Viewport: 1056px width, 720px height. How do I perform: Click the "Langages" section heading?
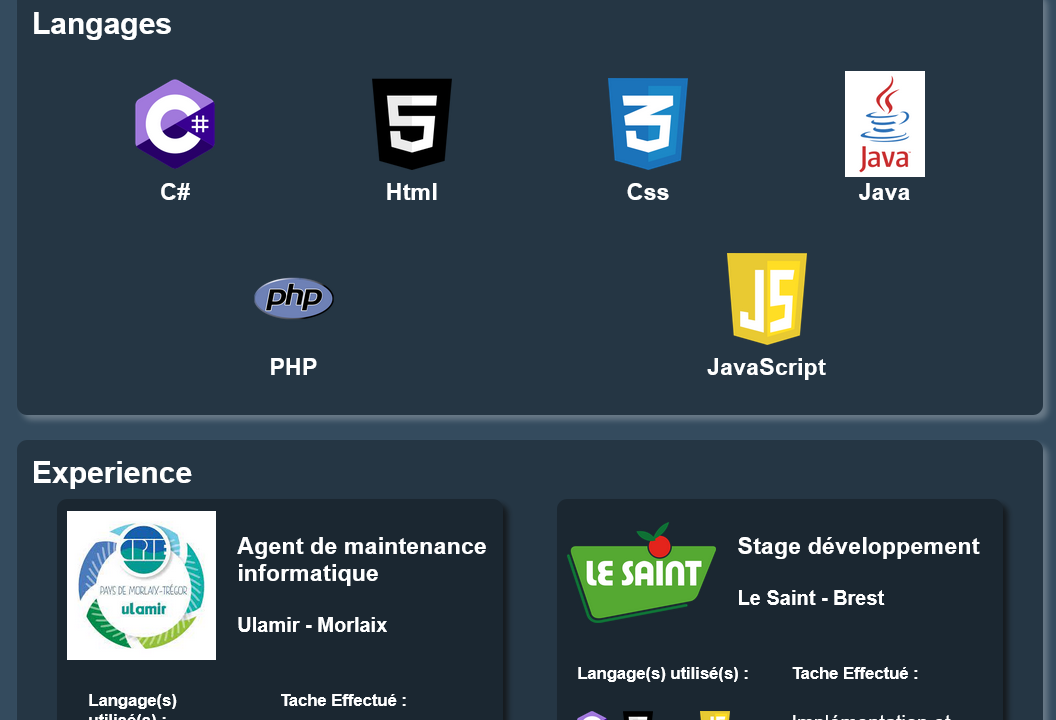[102, 25]
